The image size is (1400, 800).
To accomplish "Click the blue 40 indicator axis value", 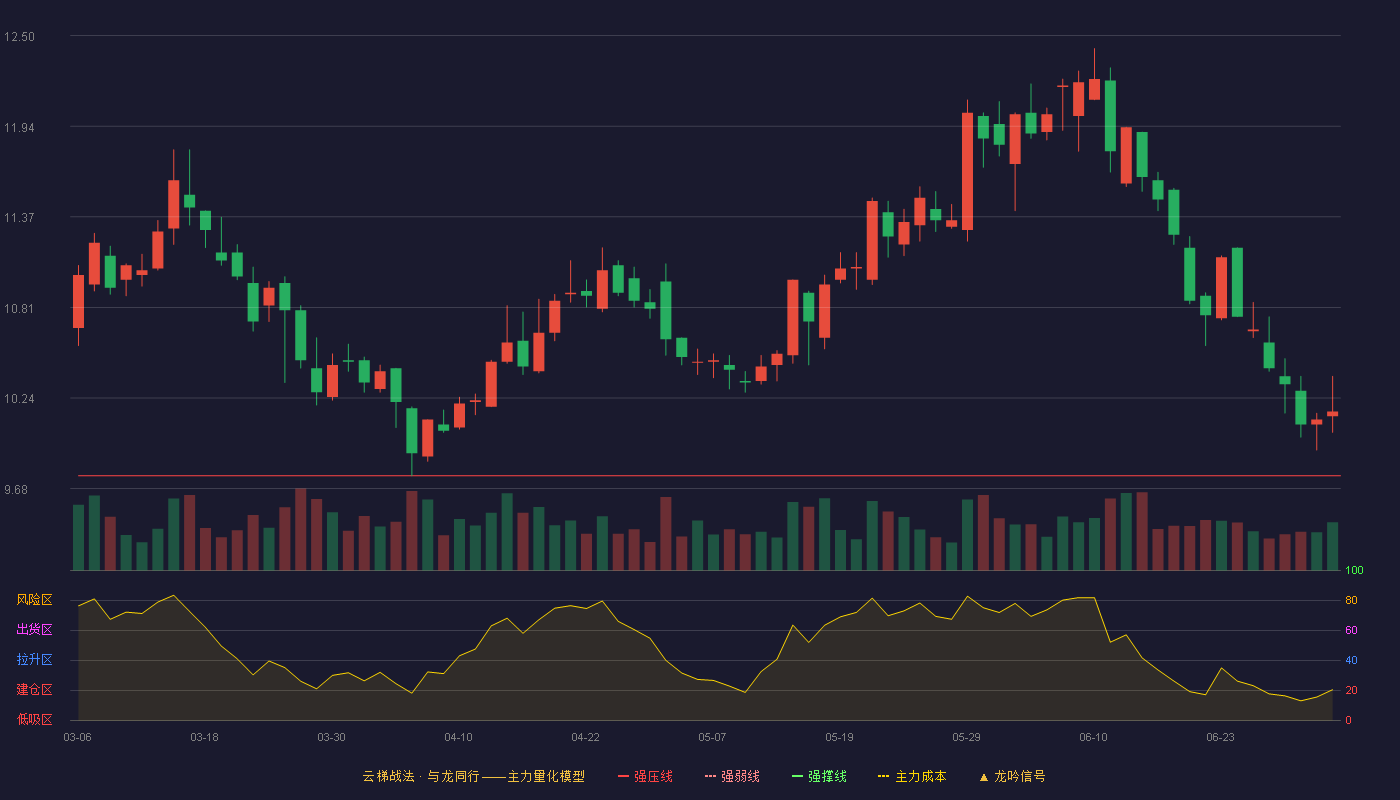I will coord(1351,661).
